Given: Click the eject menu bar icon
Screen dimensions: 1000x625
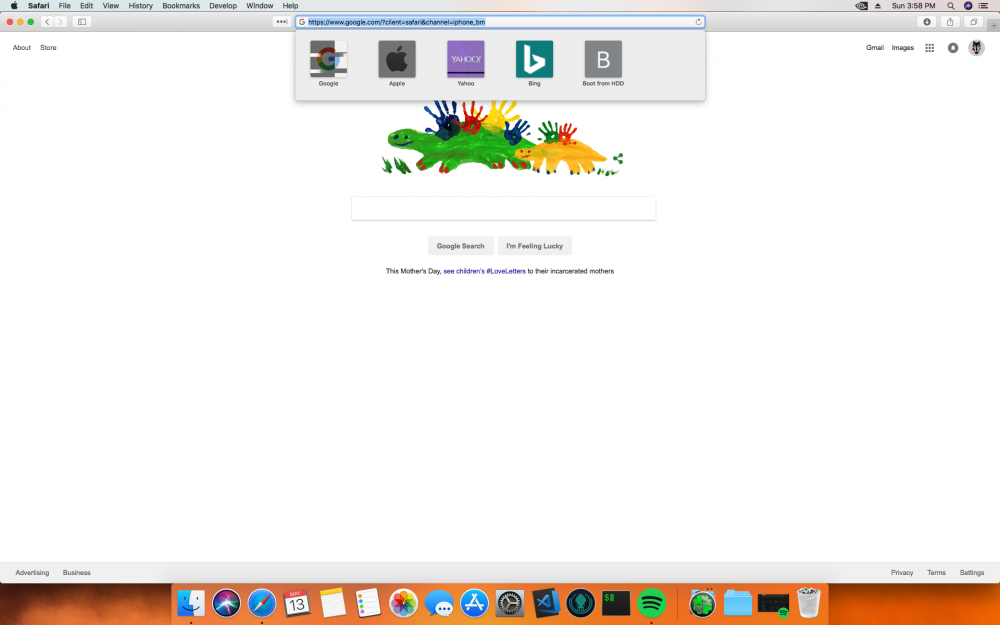Looking at the screenshot, I should pyautogui.click(x=878, y=6).
